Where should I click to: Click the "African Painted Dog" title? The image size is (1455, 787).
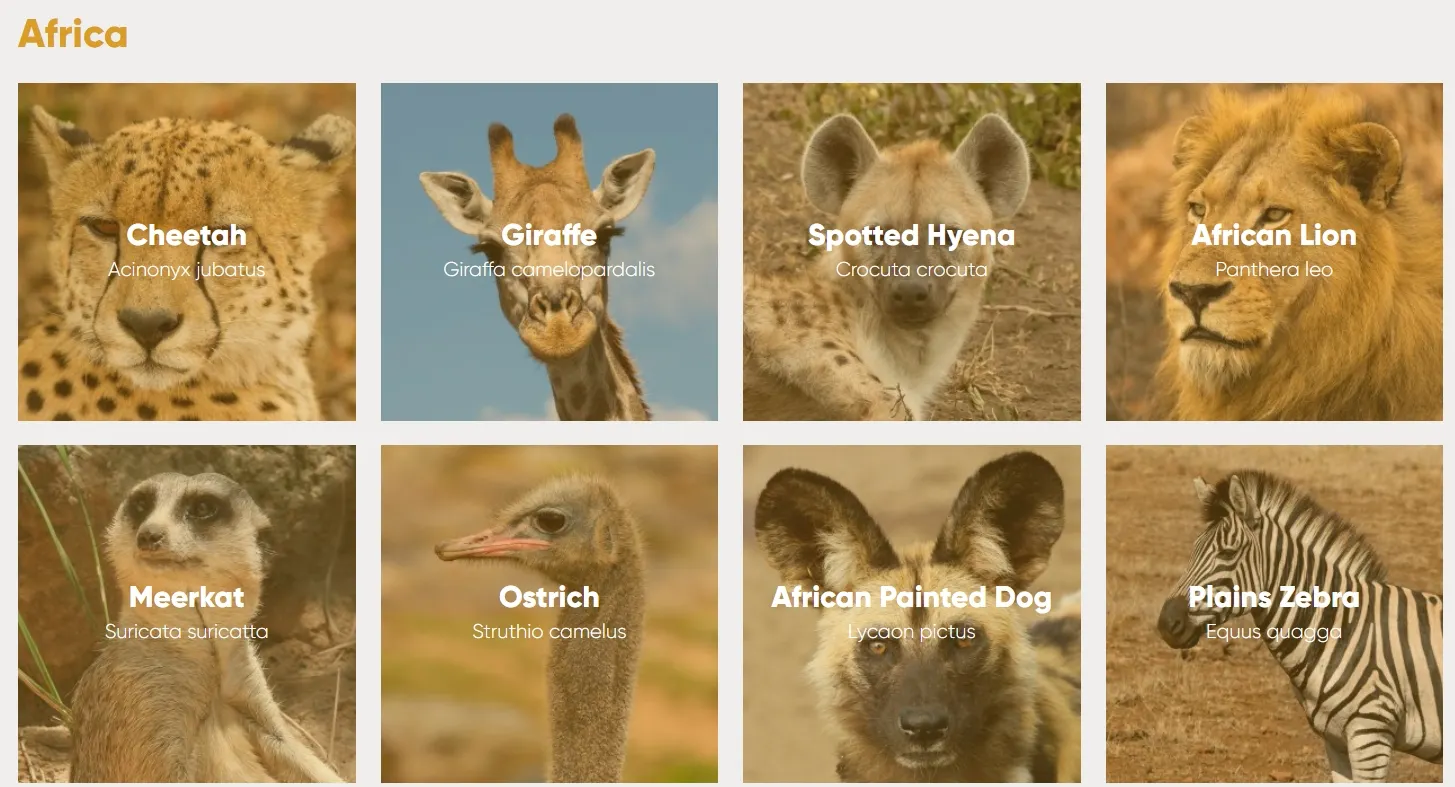tap(911, 597)
